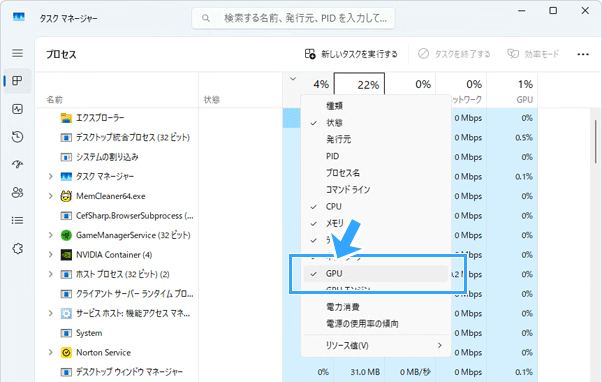Enable the 発行元 column in menu
The height and width of the screenshot is (382, 602).
[x=375, y=139]
